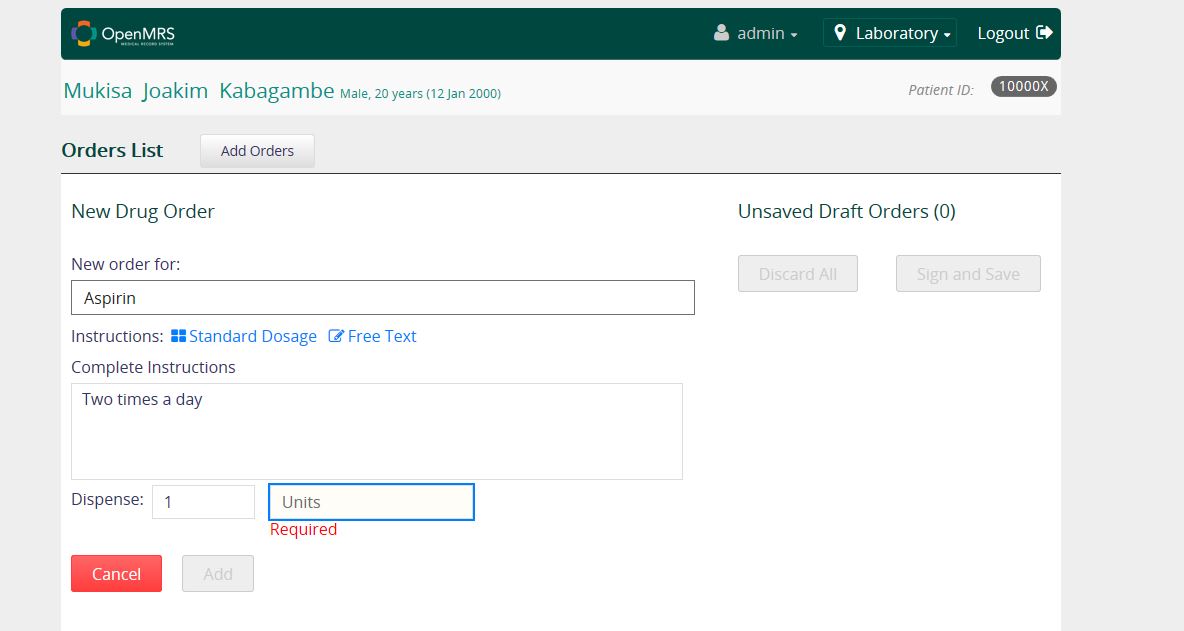
Task: Click the patient ID badge 10000X
Action: 1023,87
